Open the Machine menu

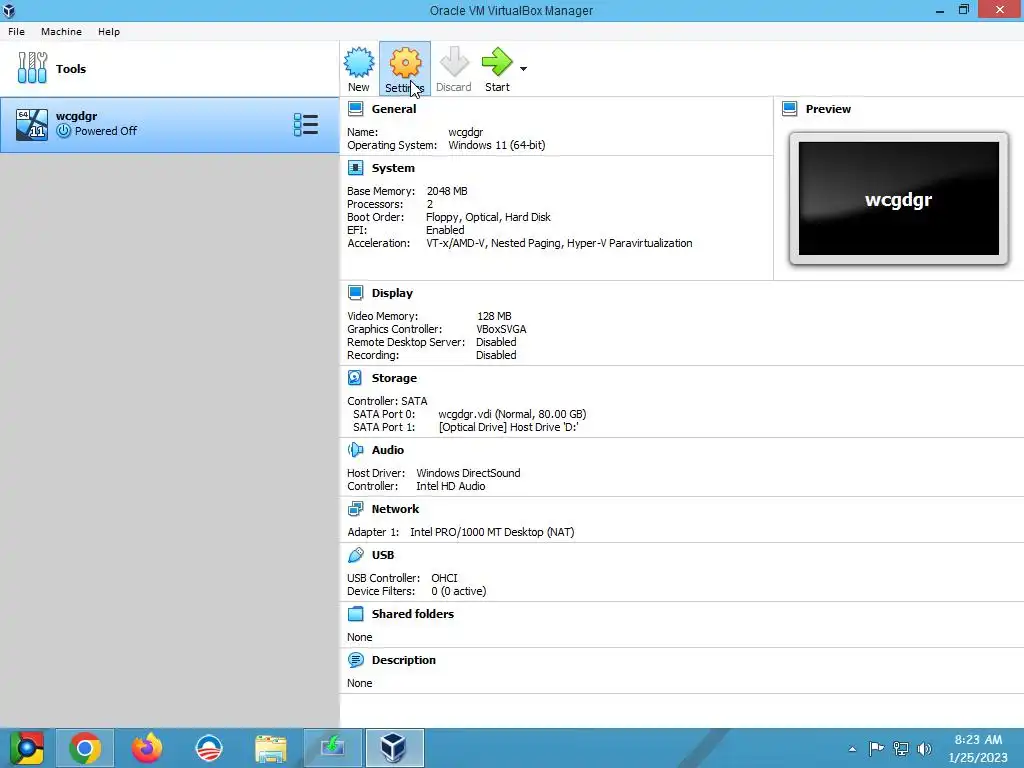[x=61, y=31]
